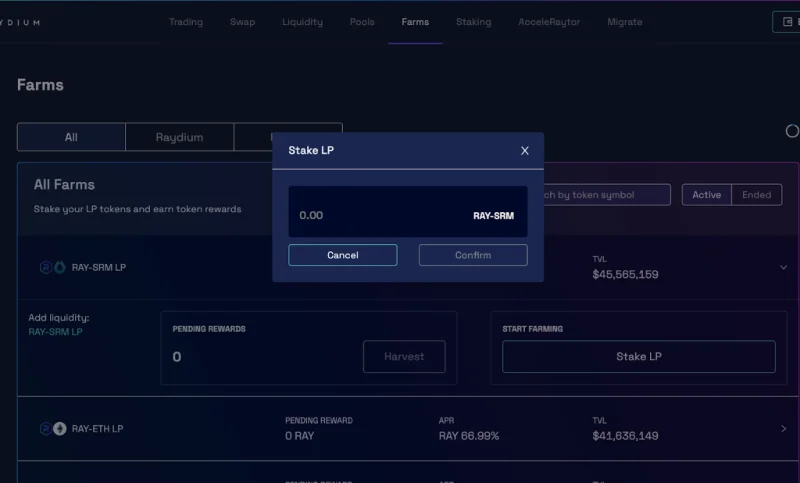
Task: Go to the Swap tab
Action: coord(242,22)
